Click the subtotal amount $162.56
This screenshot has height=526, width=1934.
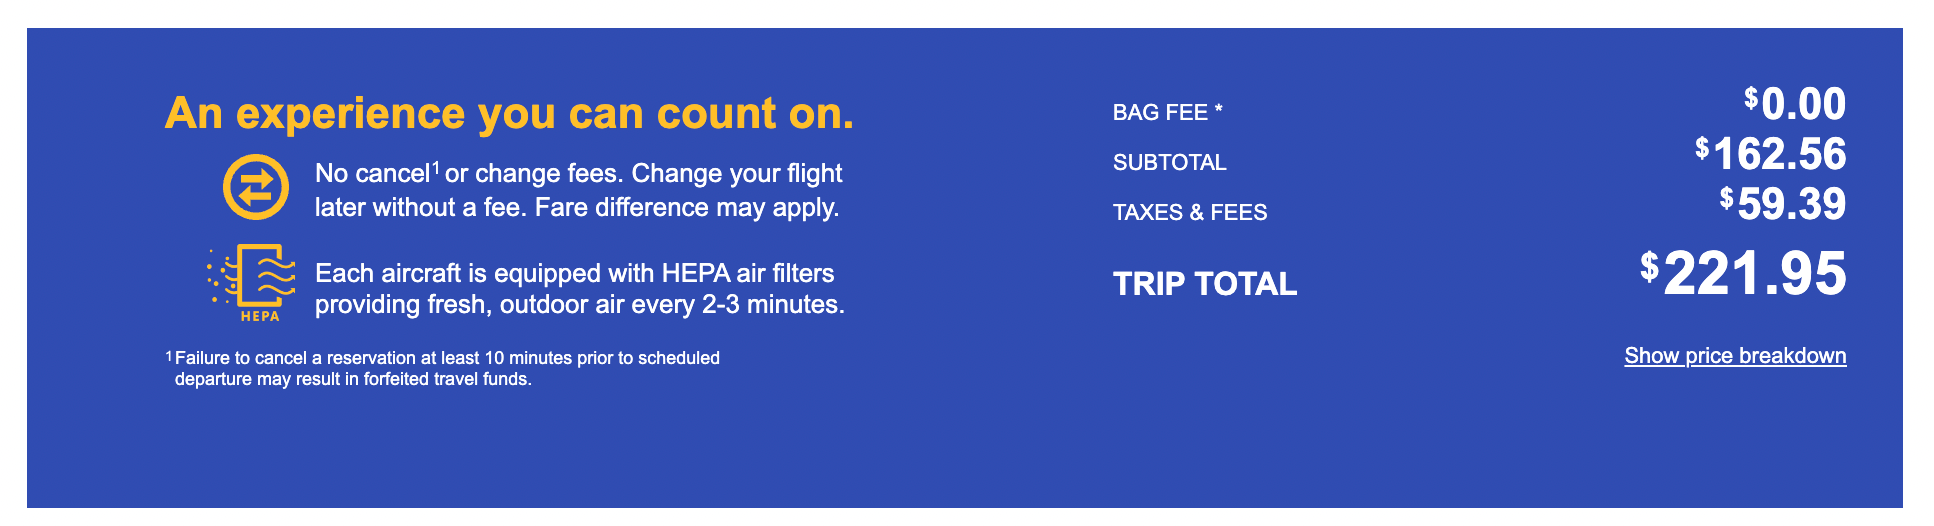(1771, 154)
